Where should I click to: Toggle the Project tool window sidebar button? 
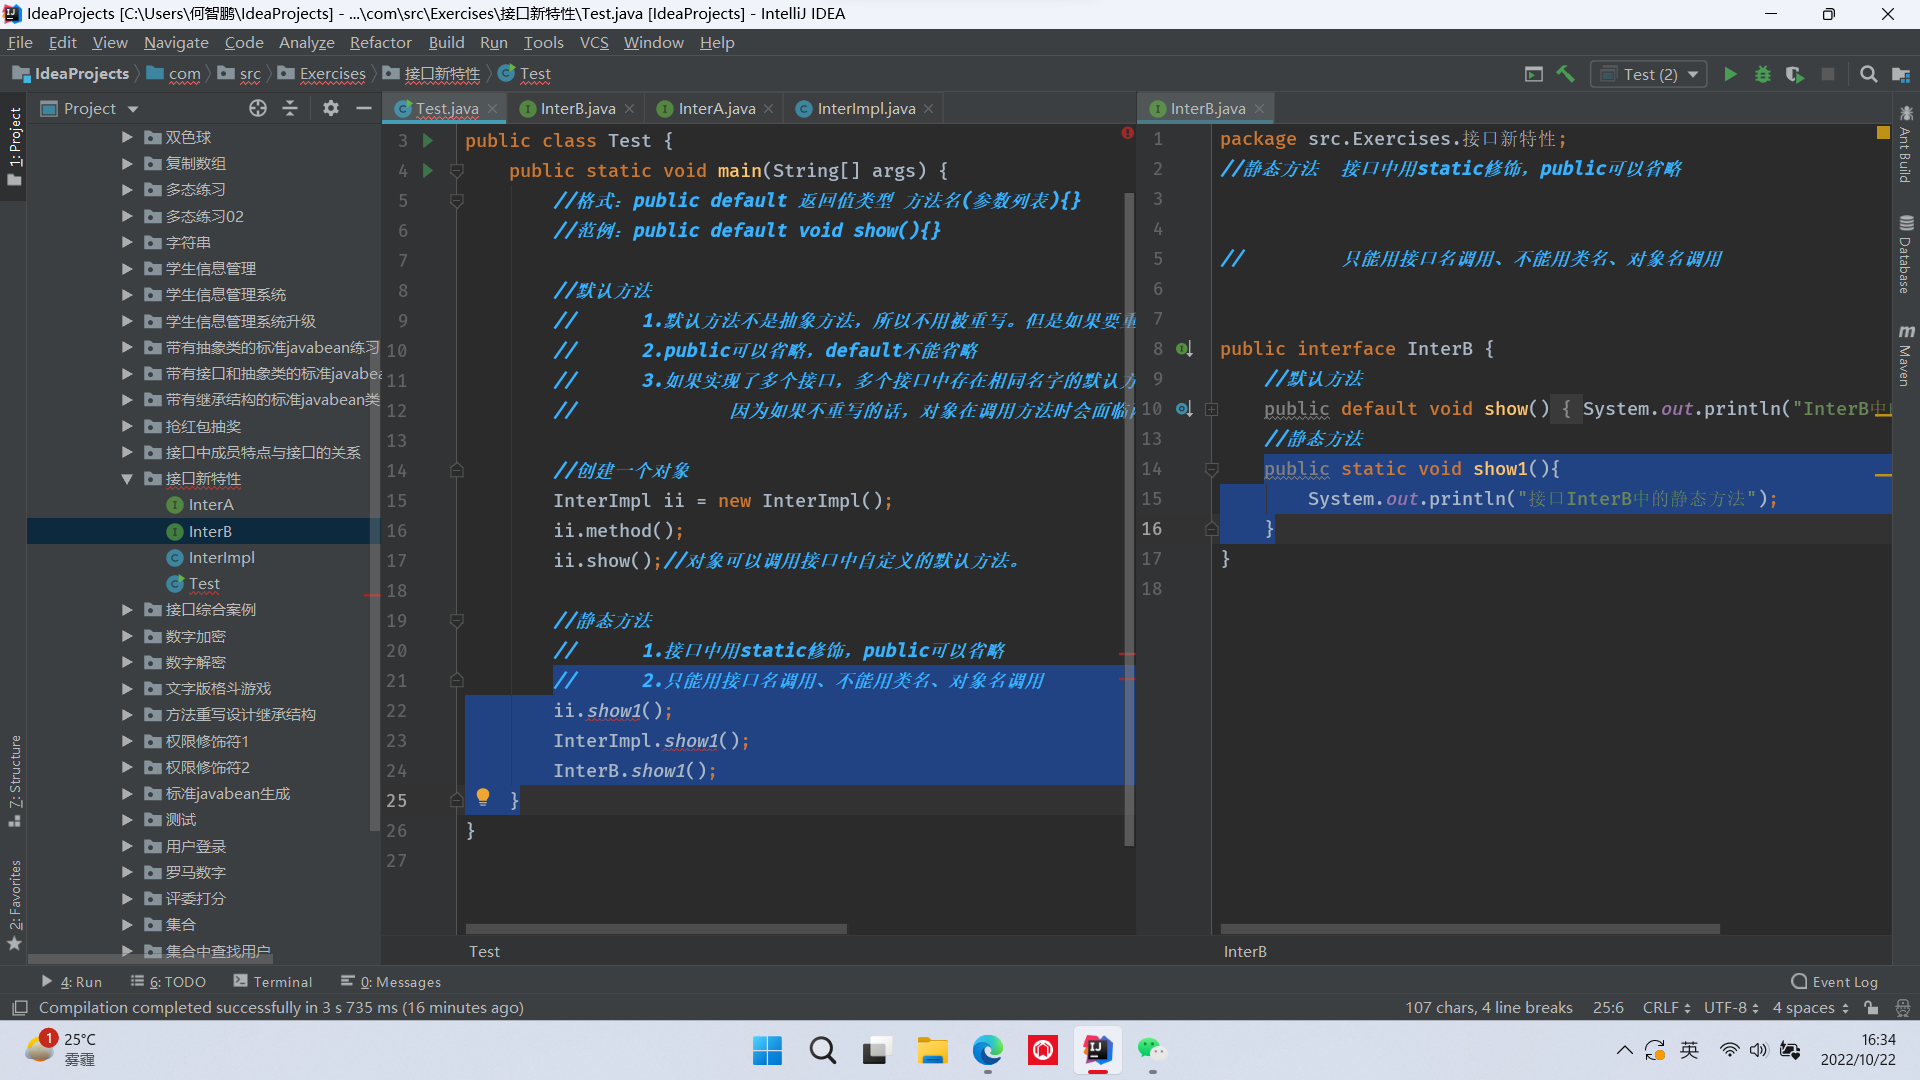coord(14,145)
